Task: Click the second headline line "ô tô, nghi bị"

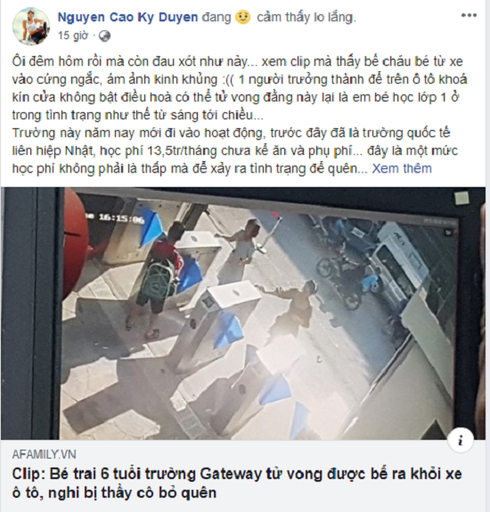Action: click(x=114, y=492)
